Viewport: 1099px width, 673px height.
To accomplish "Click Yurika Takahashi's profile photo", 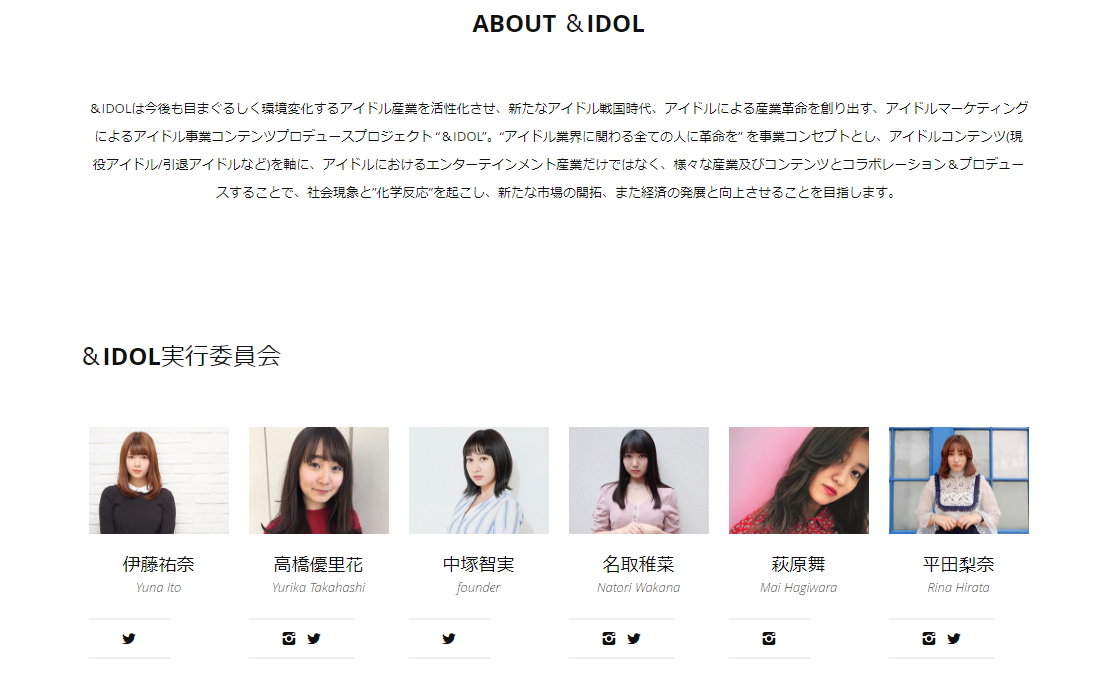I will point(319,480).
